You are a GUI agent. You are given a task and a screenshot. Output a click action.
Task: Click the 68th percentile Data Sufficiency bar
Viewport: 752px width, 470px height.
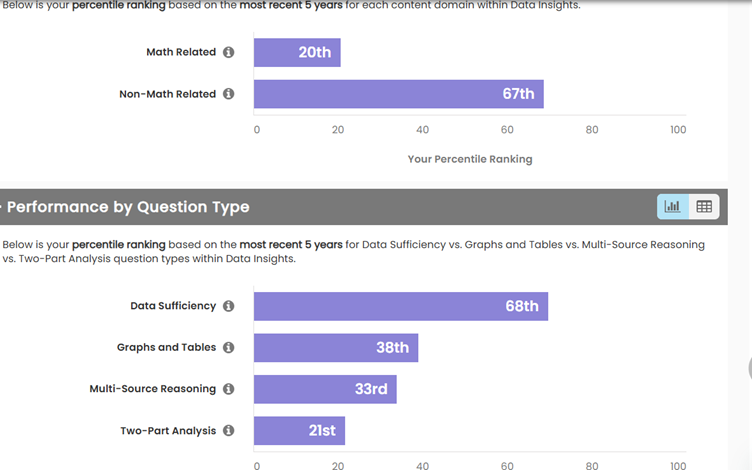tap(400, 306)
